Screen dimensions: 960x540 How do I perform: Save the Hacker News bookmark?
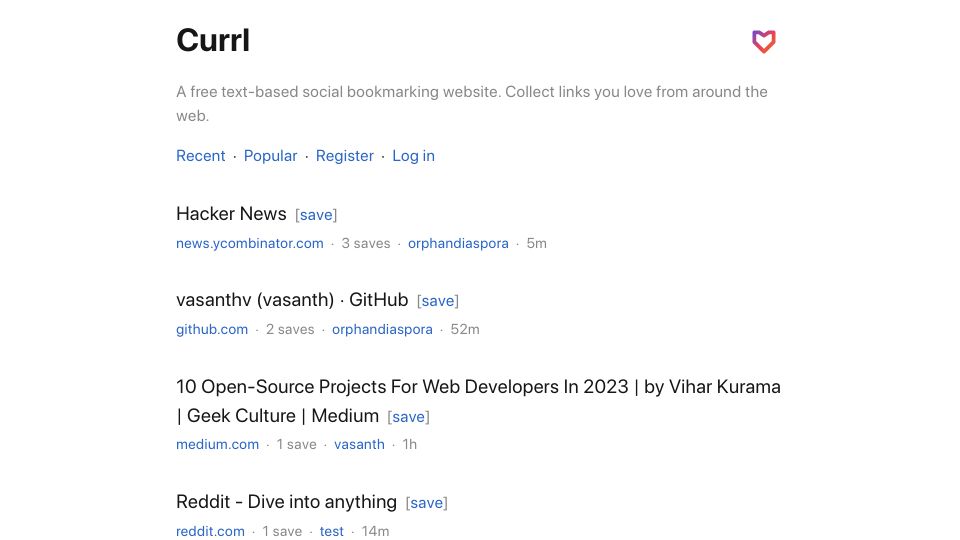316,215
